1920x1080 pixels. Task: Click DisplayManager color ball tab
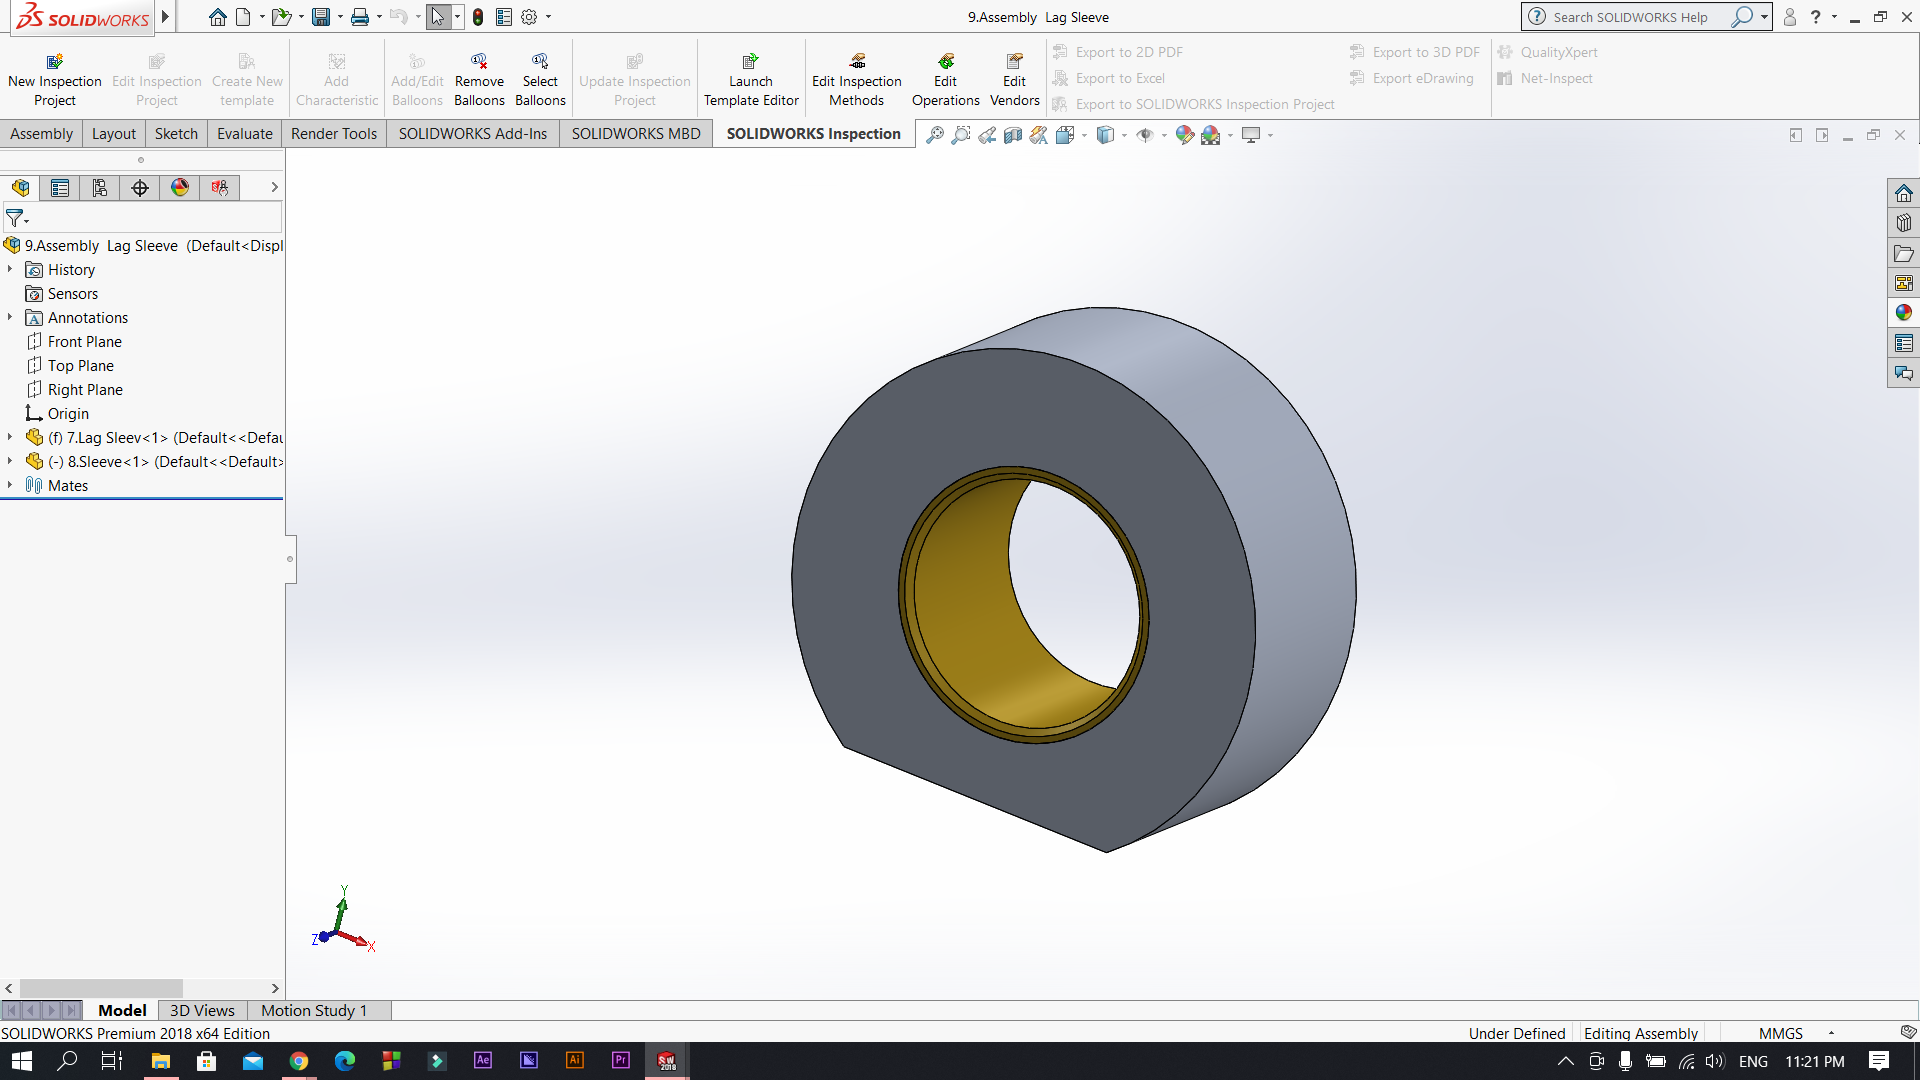(180, 187)
